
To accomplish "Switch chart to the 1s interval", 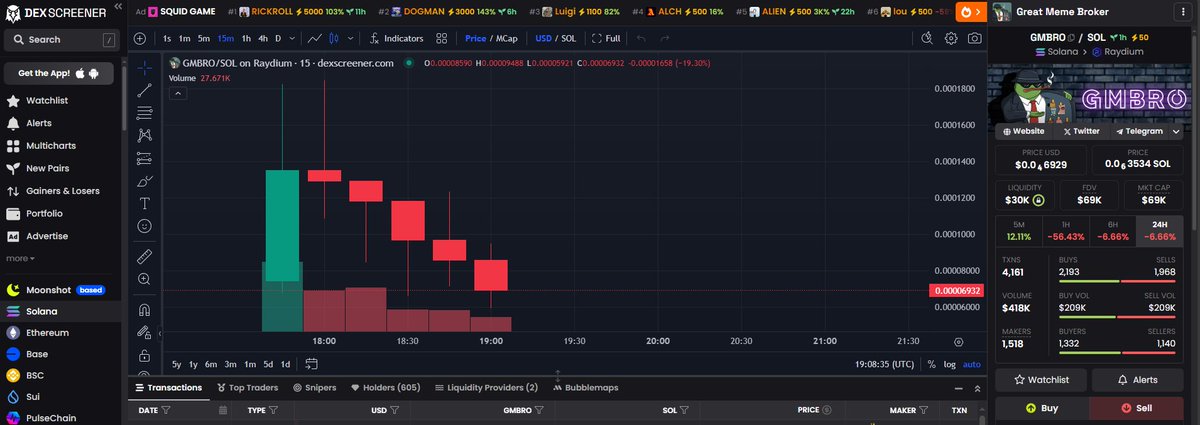I will (167, 38).
